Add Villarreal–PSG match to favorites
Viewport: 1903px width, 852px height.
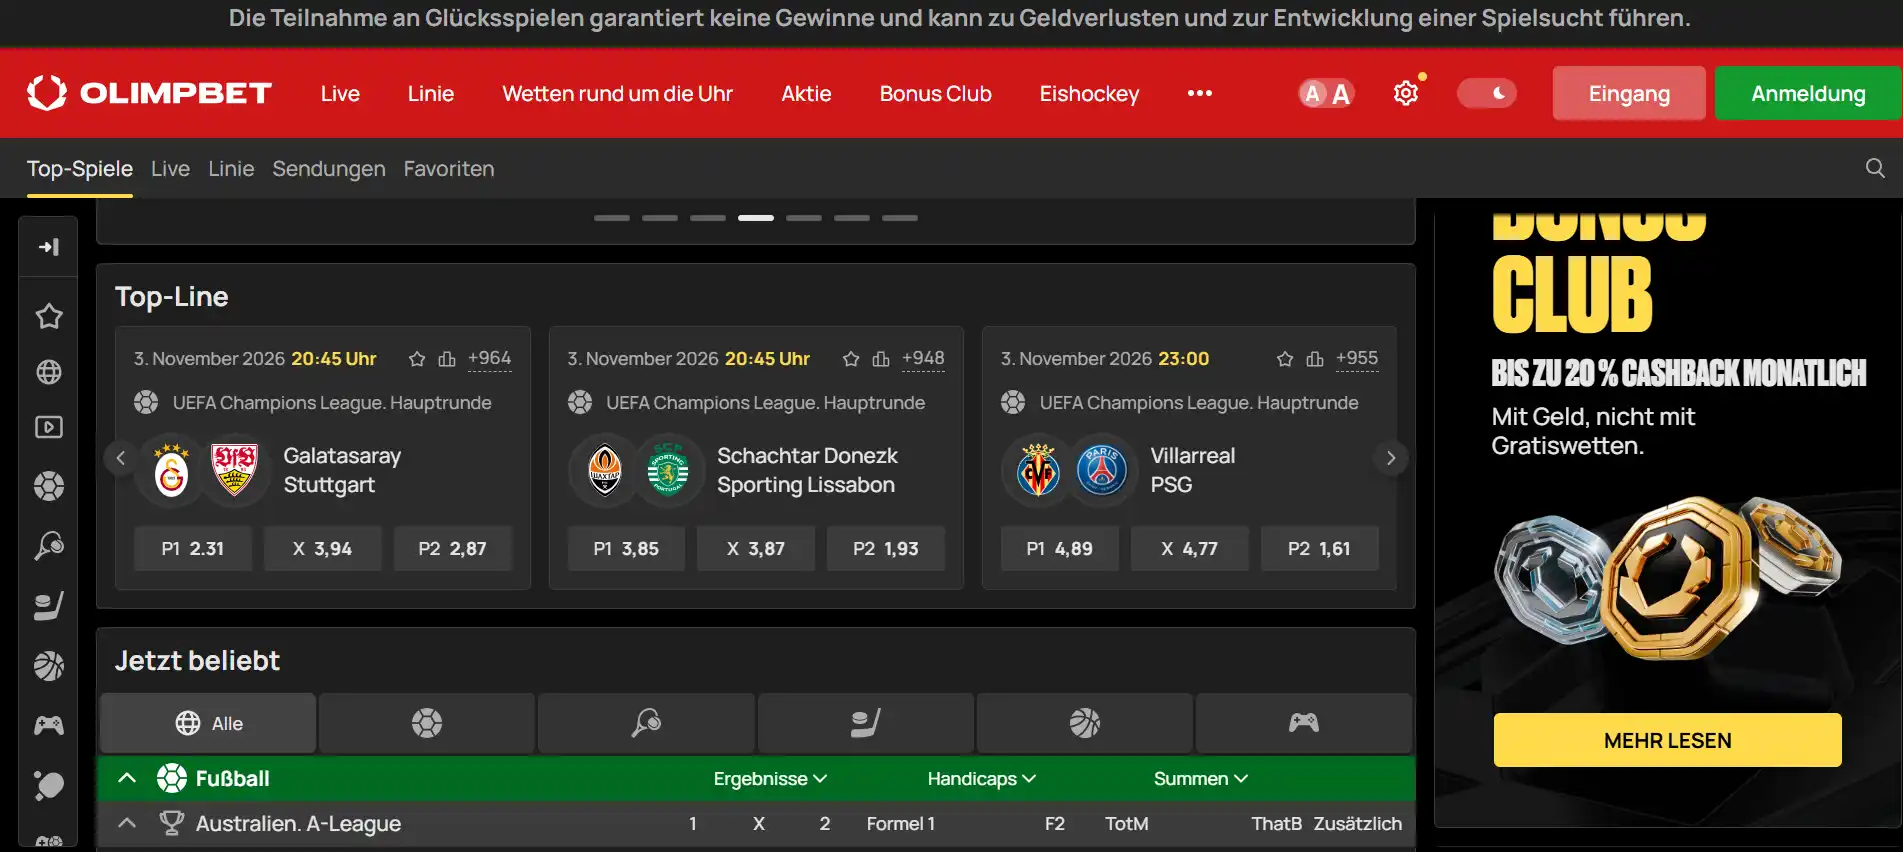(1285, 359)
